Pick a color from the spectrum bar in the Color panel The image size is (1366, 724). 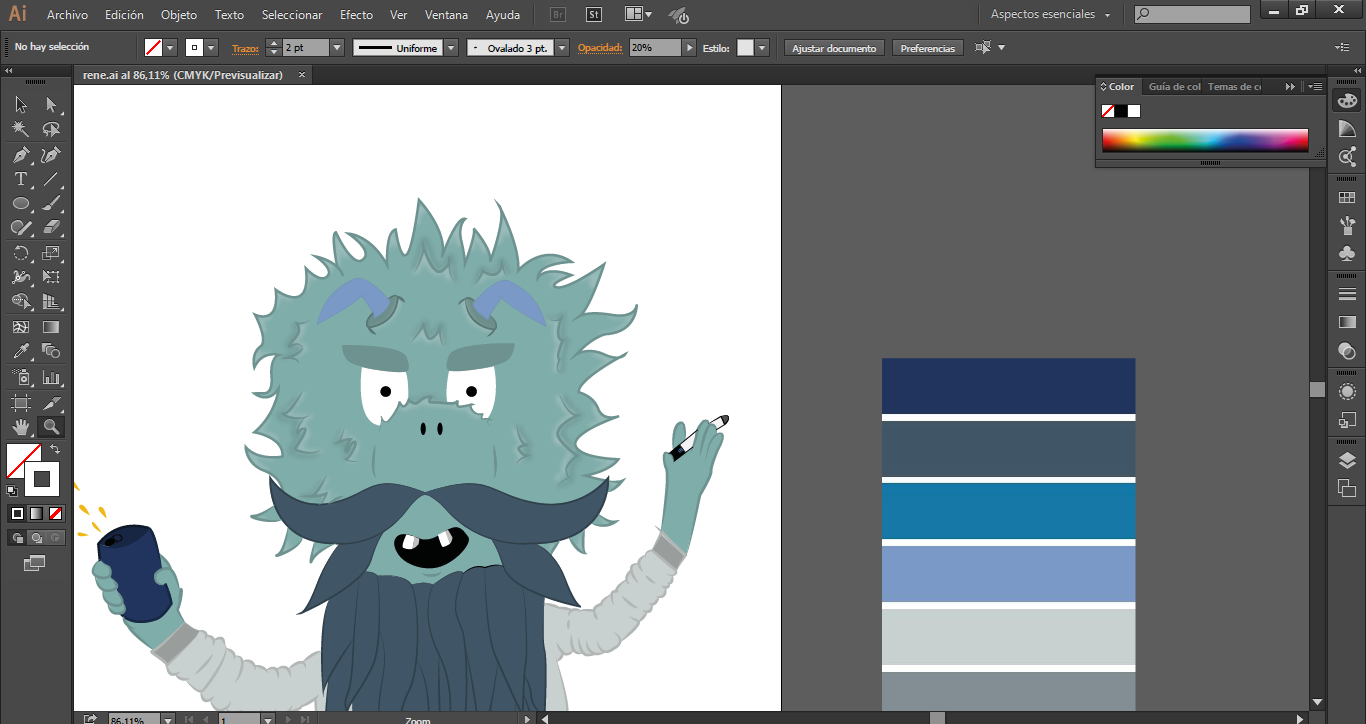click(1205, 140)
